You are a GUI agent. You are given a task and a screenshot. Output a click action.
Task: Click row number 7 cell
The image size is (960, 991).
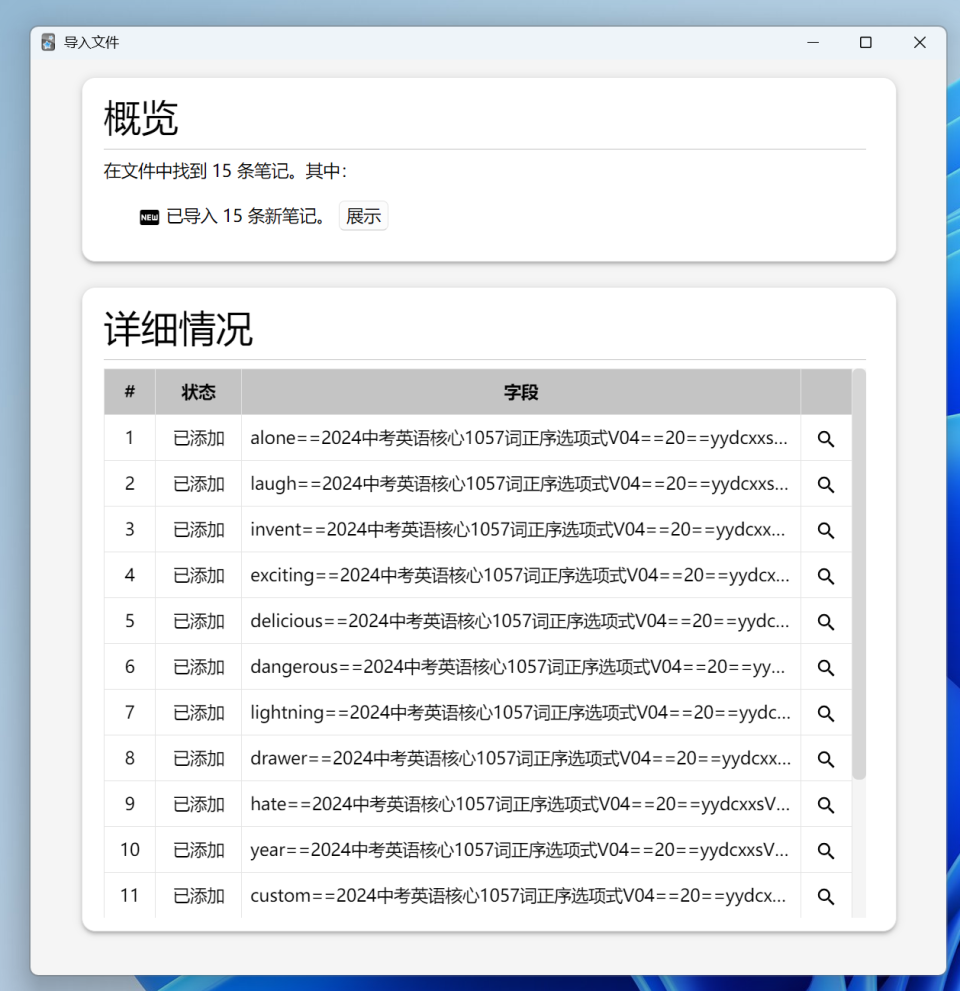130,712
